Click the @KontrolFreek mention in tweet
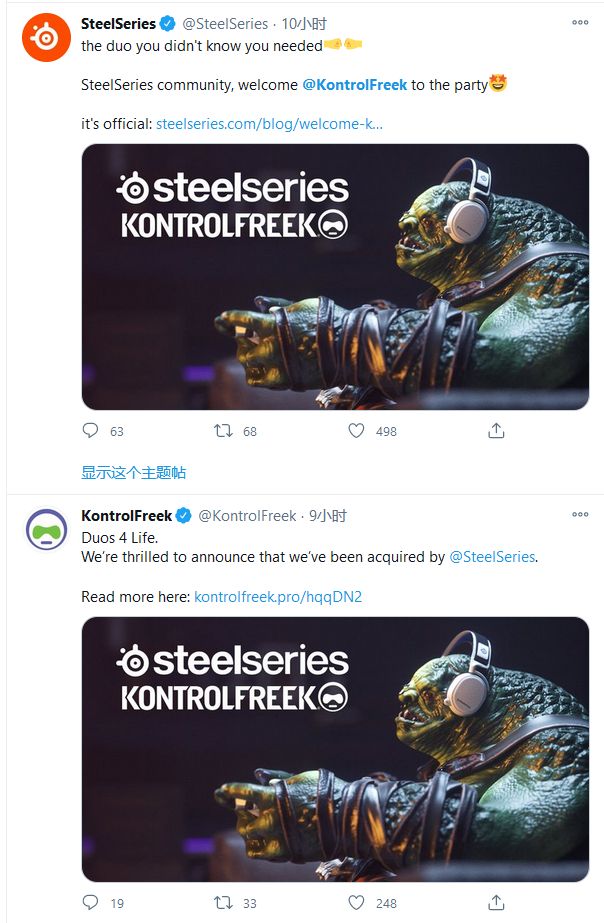604x923 pixels. point(354,85)
